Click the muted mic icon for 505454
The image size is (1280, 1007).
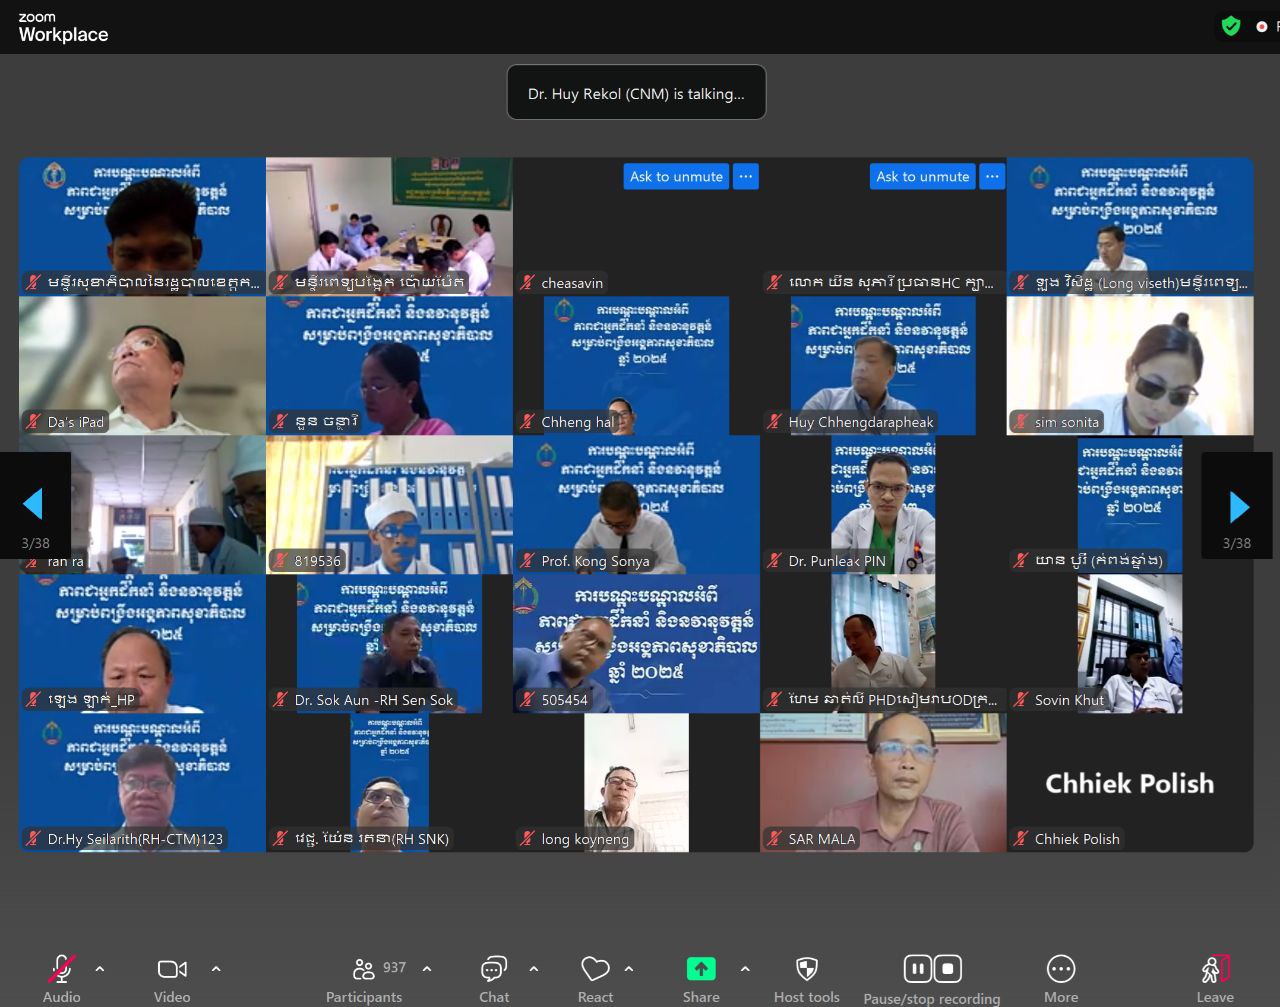click(528, 700)
